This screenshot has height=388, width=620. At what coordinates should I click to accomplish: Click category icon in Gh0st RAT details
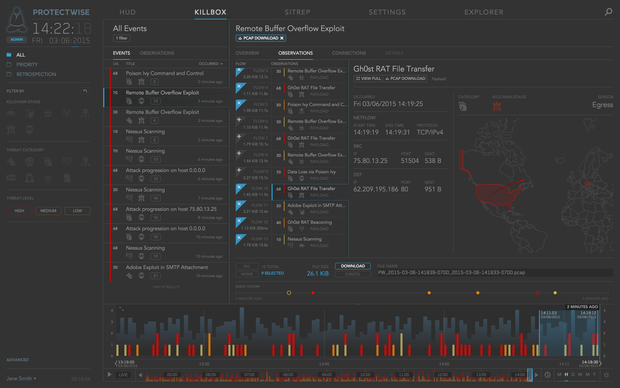point(463,106)
